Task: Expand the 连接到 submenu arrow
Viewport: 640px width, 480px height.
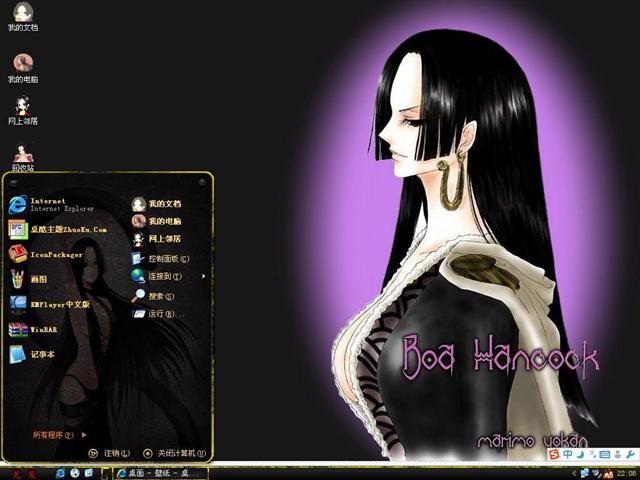Action: 204,276
